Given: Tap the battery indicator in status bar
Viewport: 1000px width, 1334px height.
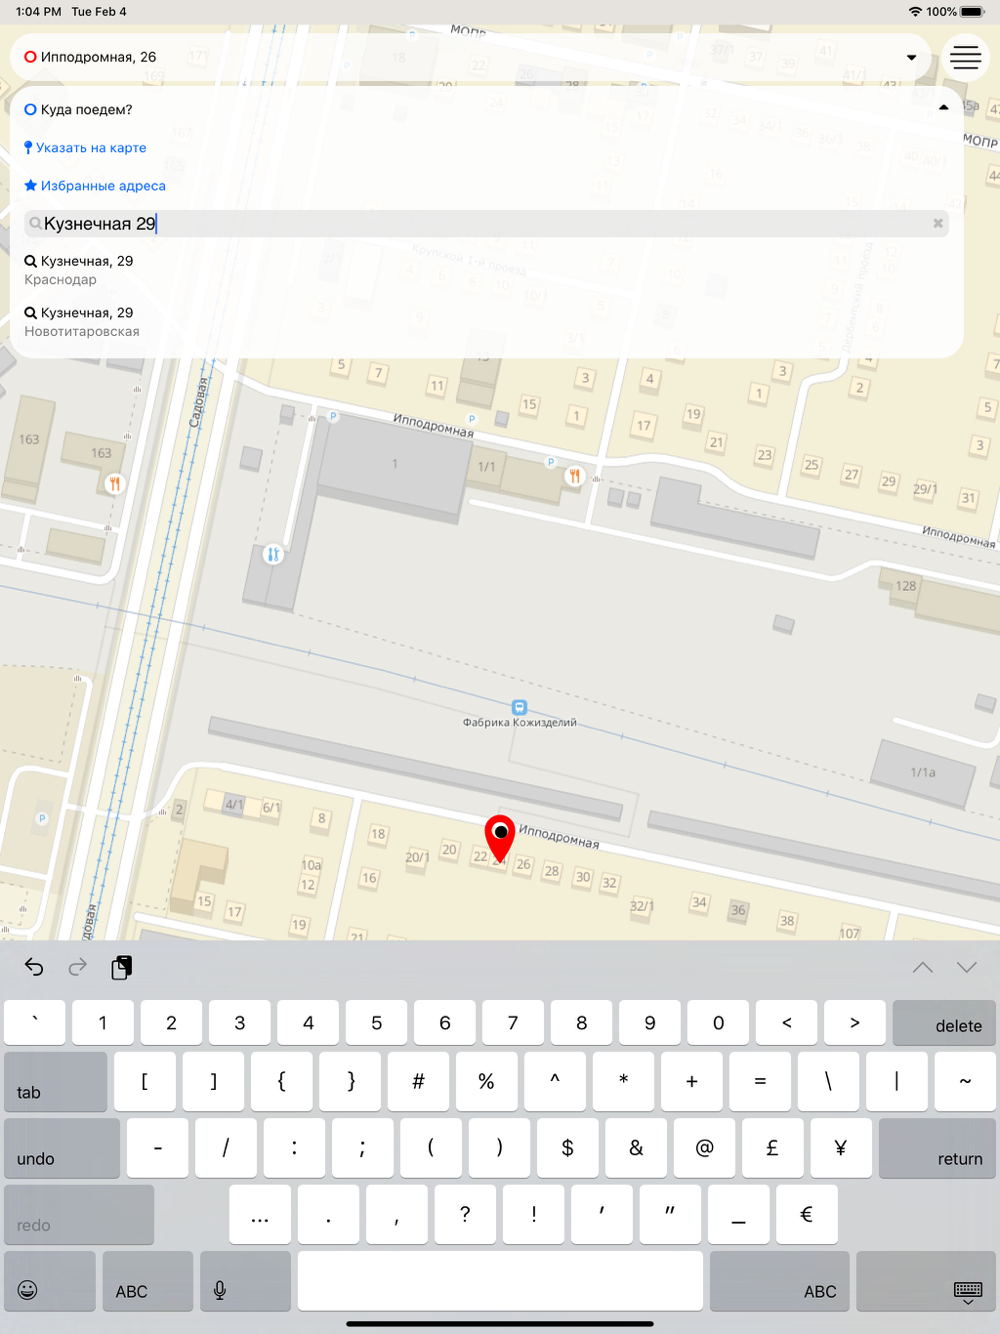Looking at the screenshot, I should 972,12.
